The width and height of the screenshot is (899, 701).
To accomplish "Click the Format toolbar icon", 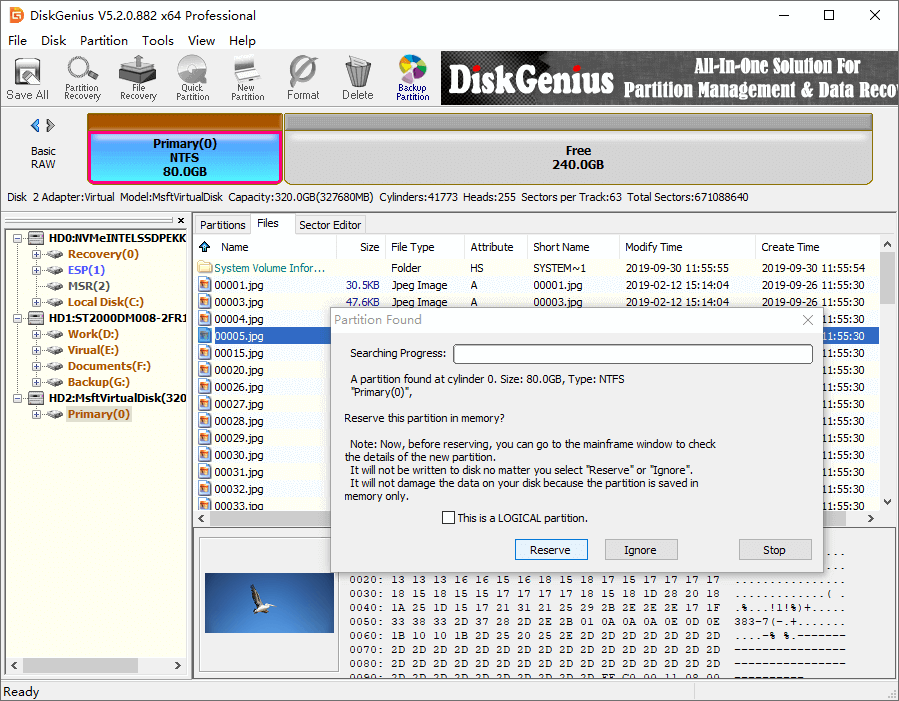I will click(x=303, y=78).
